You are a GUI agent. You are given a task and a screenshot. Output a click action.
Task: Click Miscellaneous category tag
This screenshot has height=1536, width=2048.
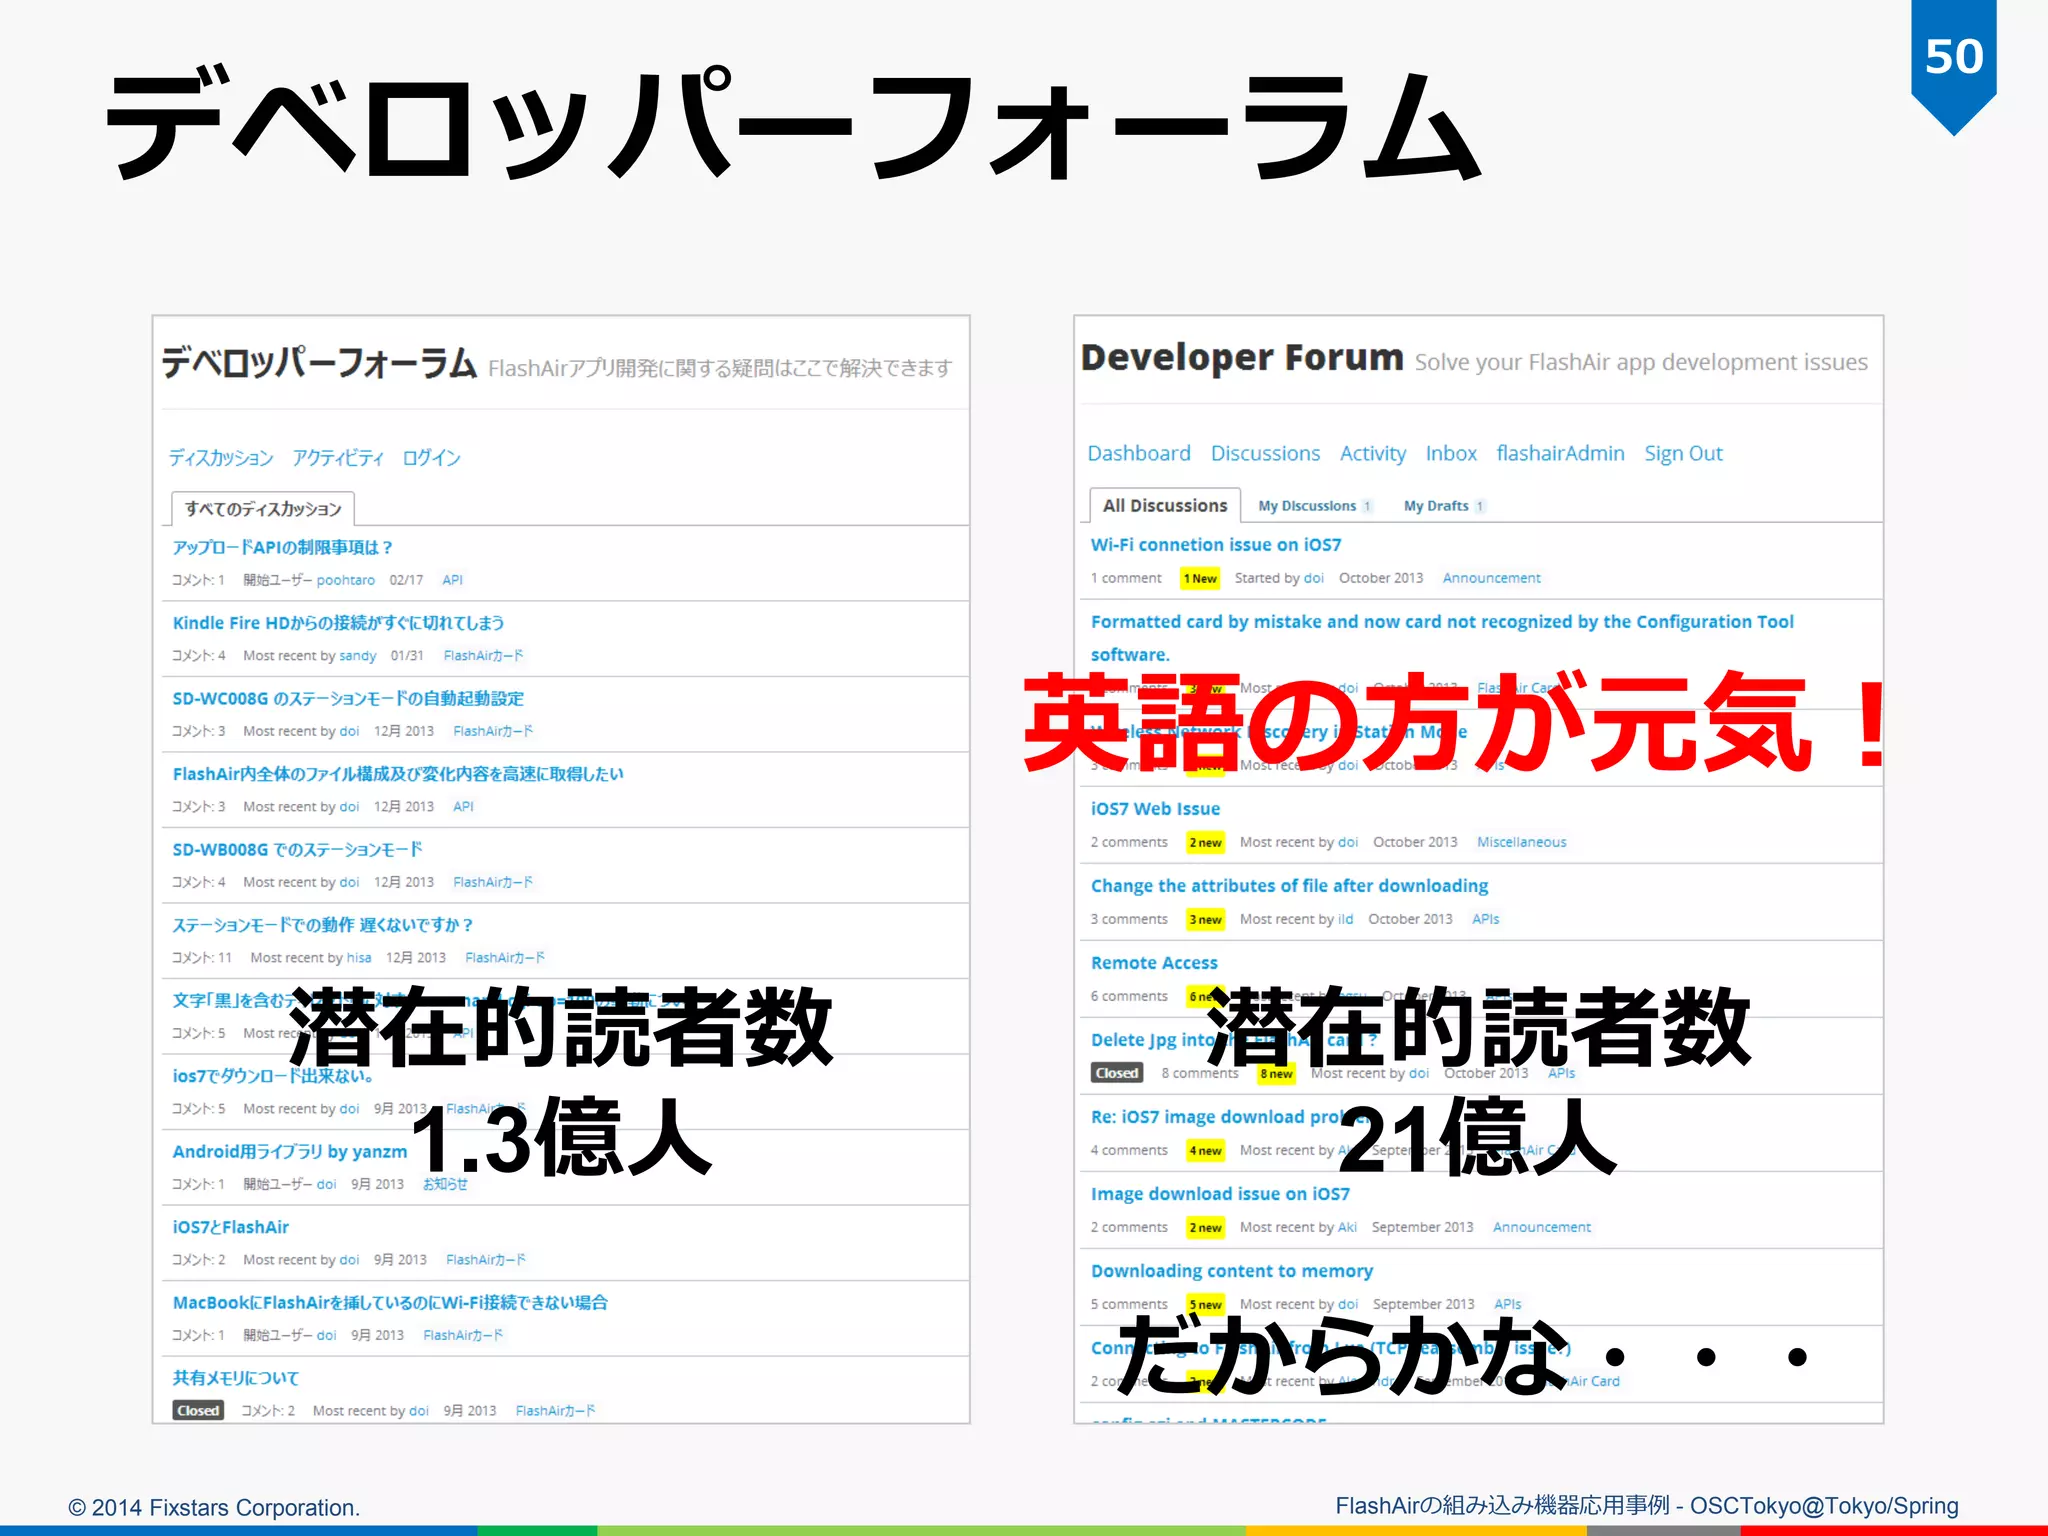click(1521, 842)
